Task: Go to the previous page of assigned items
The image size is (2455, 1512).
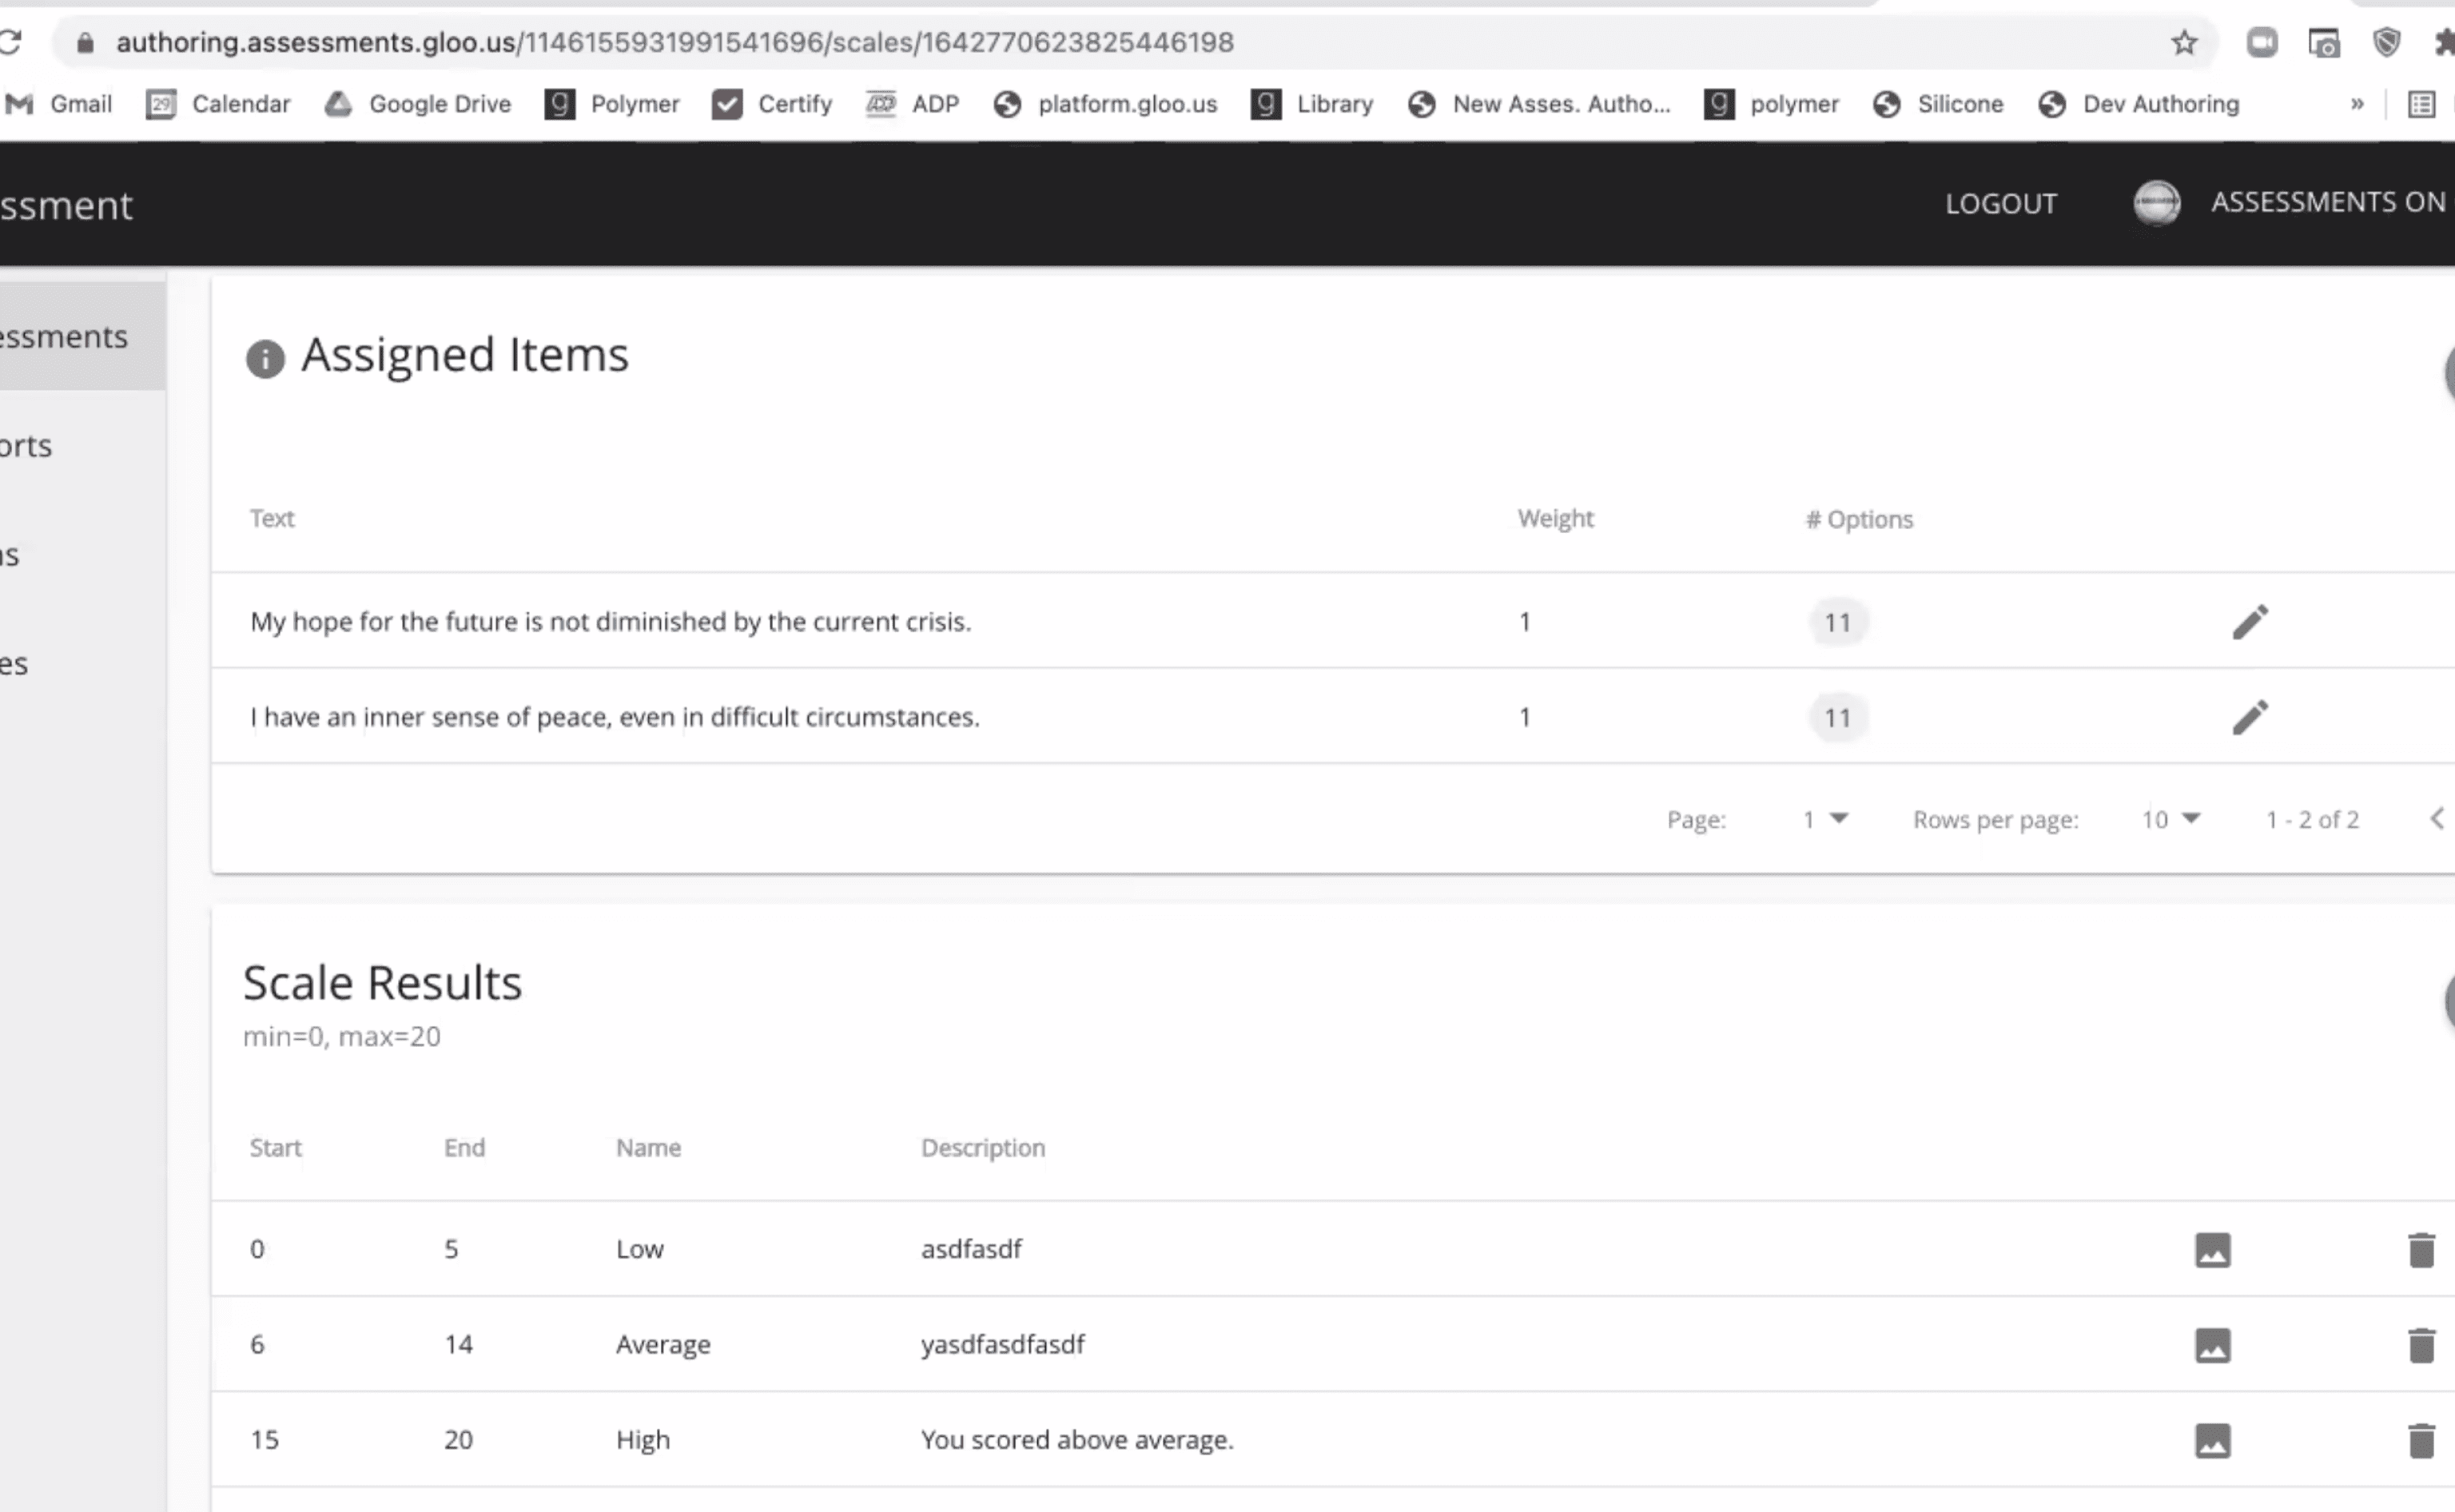Action: (x=2437, y=819)
